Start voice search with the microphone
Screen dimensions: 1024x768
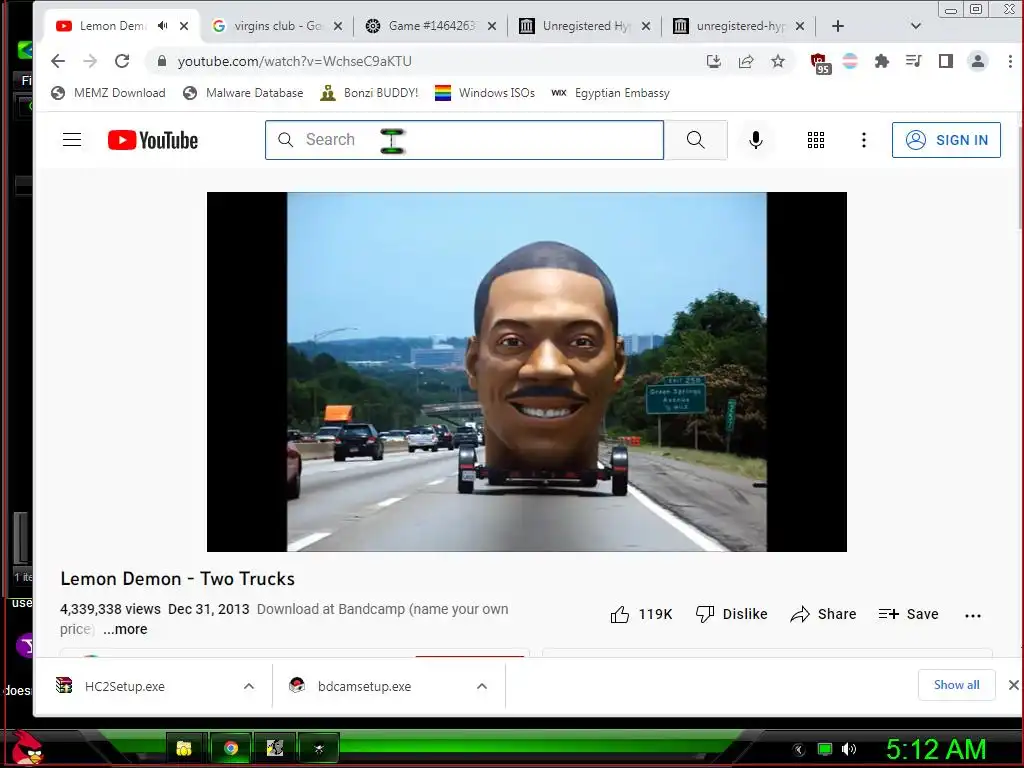click(x=756, y=140)
